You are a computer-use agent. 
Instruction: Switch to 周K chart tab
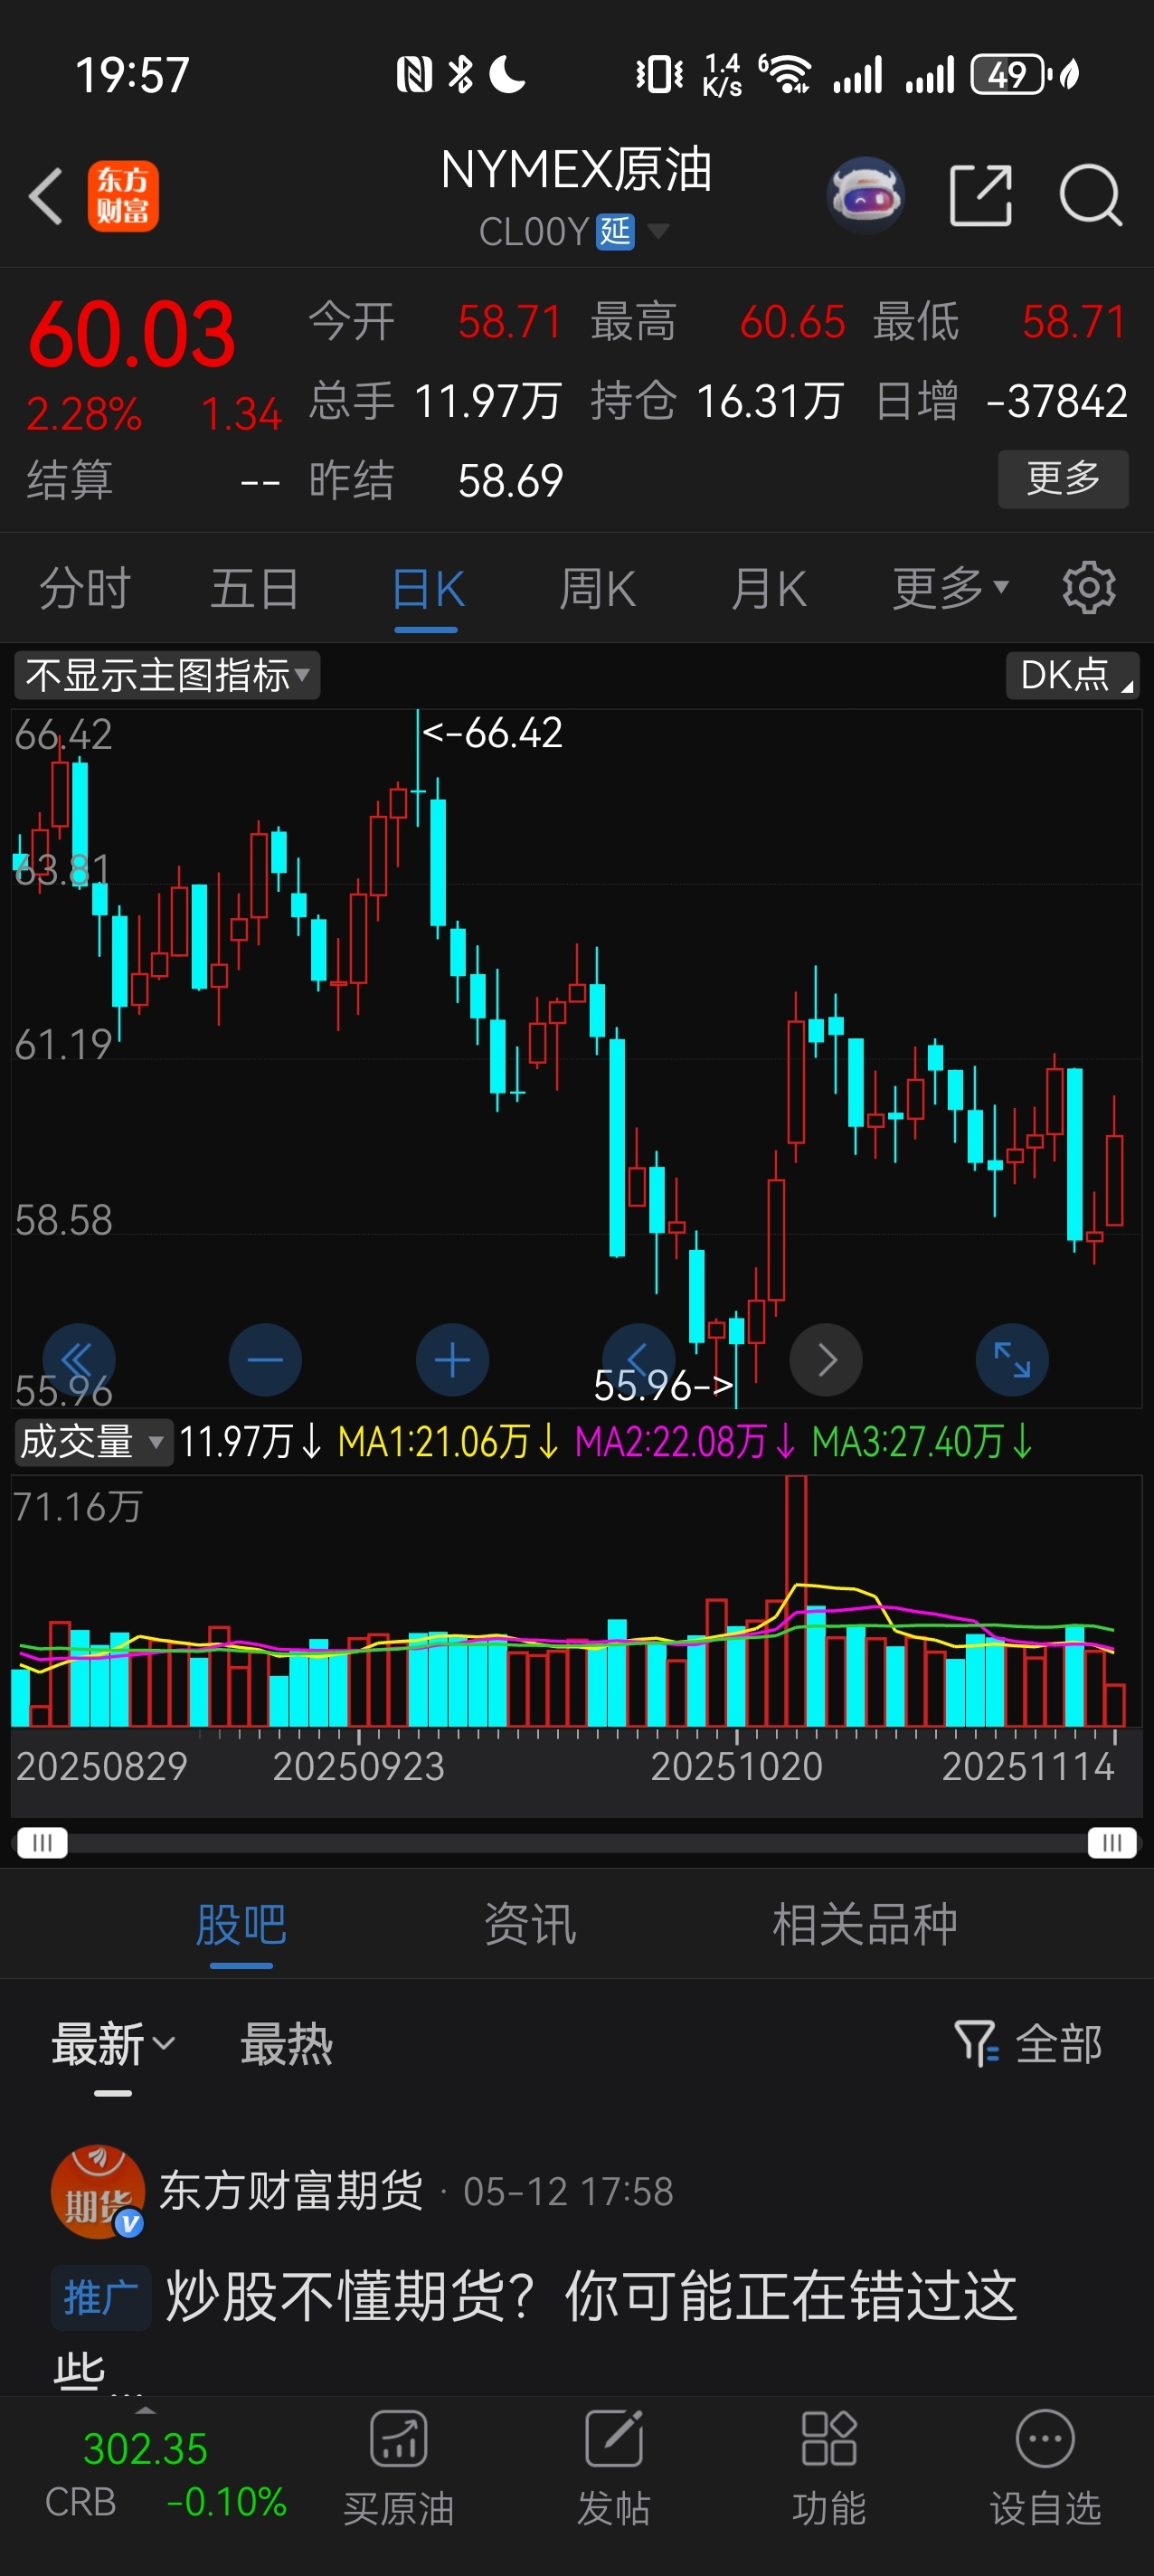pos(597,588)
